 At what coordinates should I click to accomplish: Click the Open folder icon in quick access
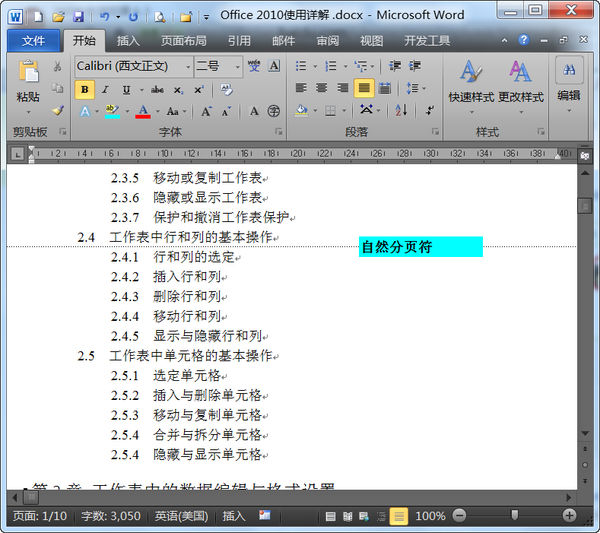click(59, 17)
